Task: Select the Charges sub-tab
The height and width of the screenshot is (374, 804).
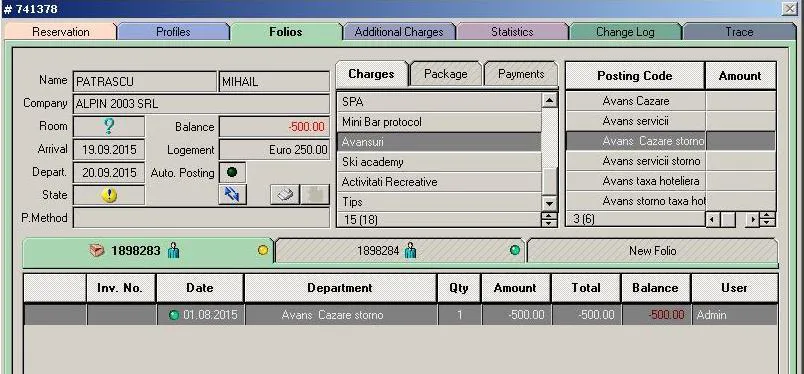Action: [371, 74]
